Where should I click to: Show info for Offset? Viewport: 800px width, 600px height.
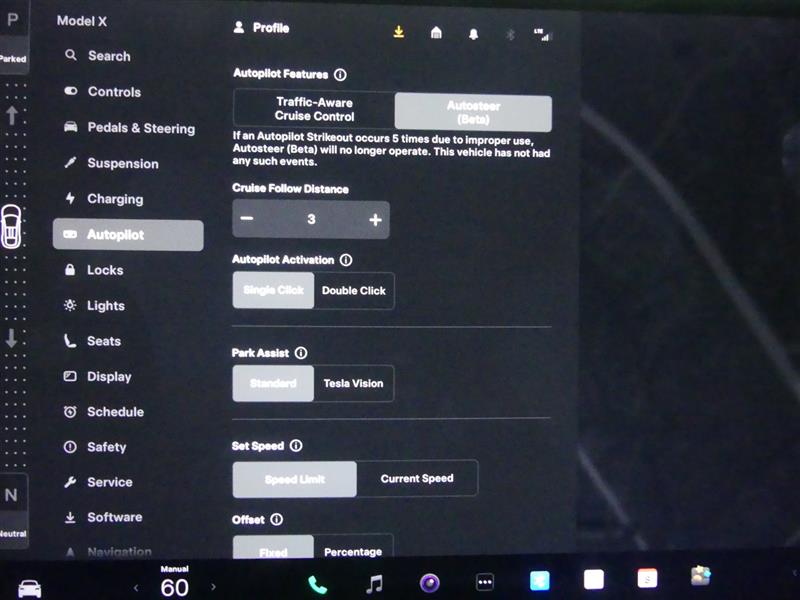pyautogui.click(x=277, y=519)
